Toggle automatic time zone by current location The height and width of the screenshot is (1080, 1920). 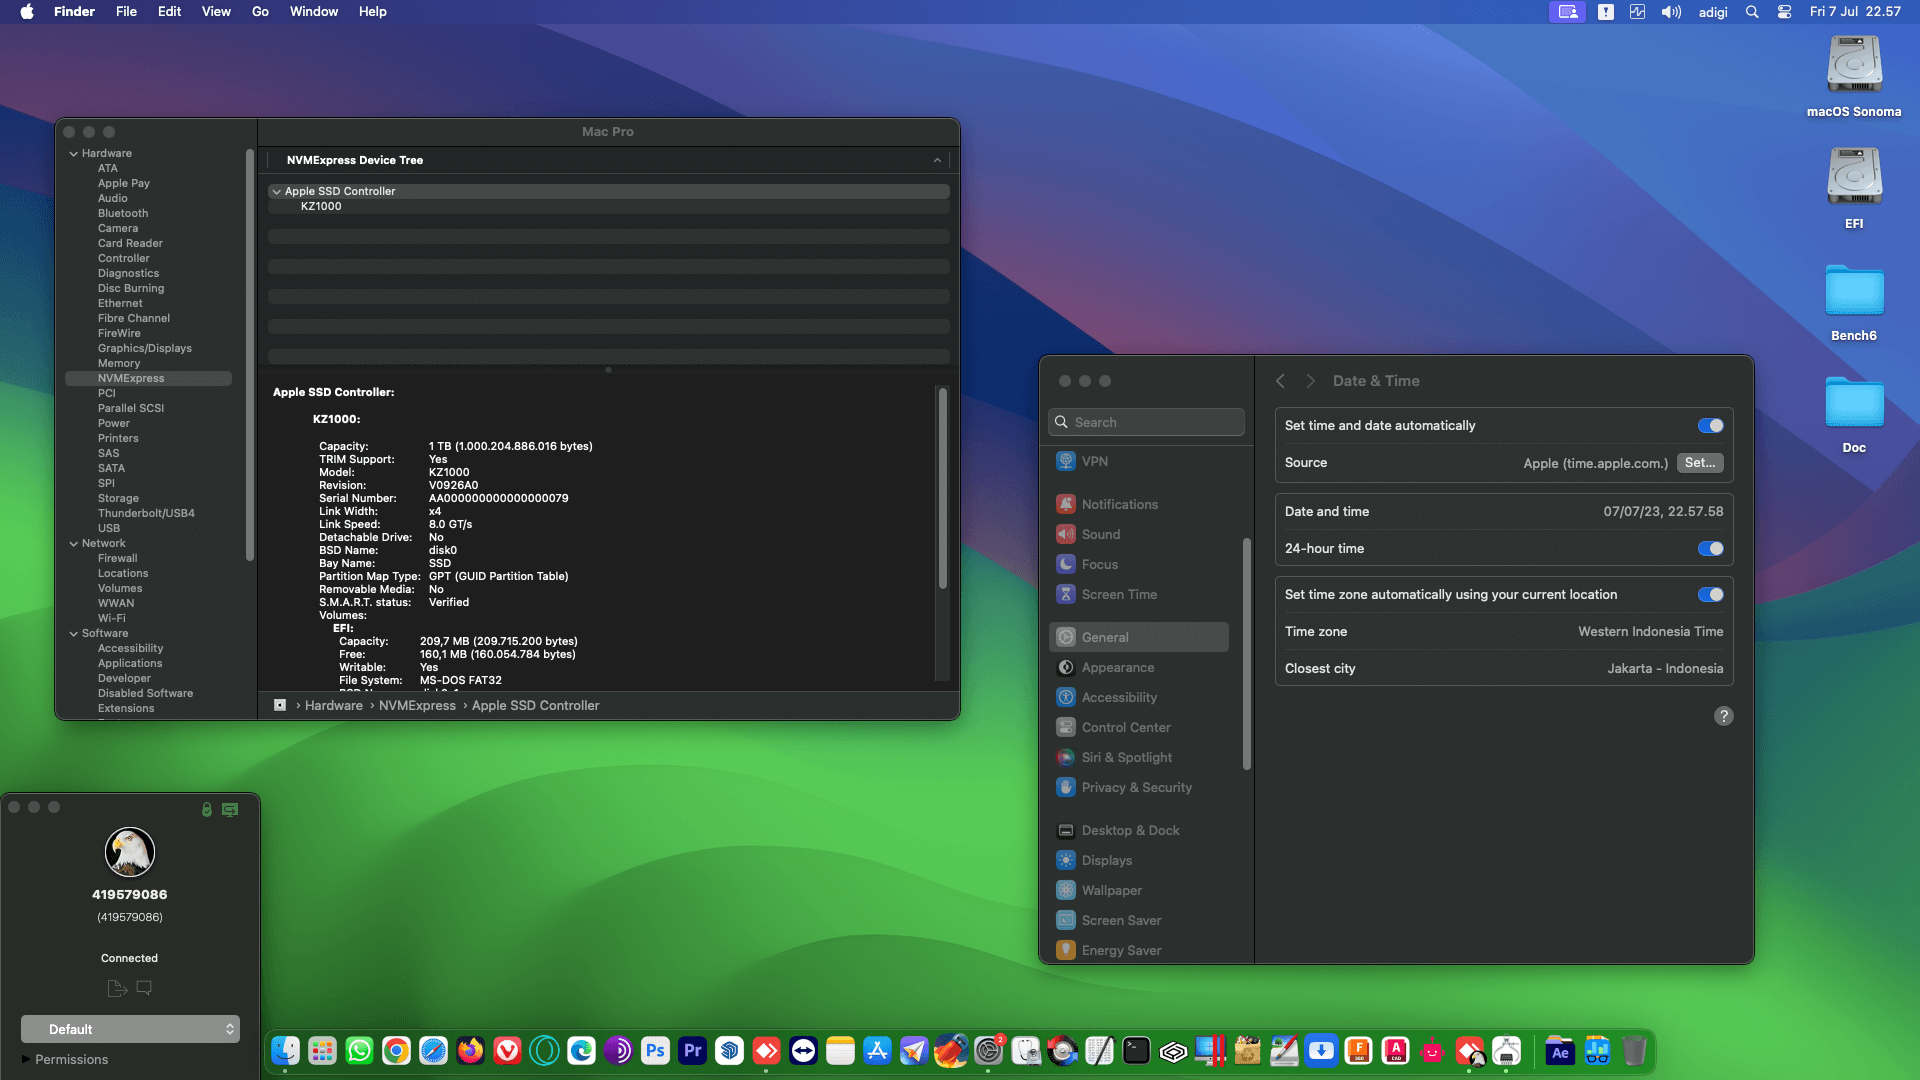click(x=1710, y=595)
